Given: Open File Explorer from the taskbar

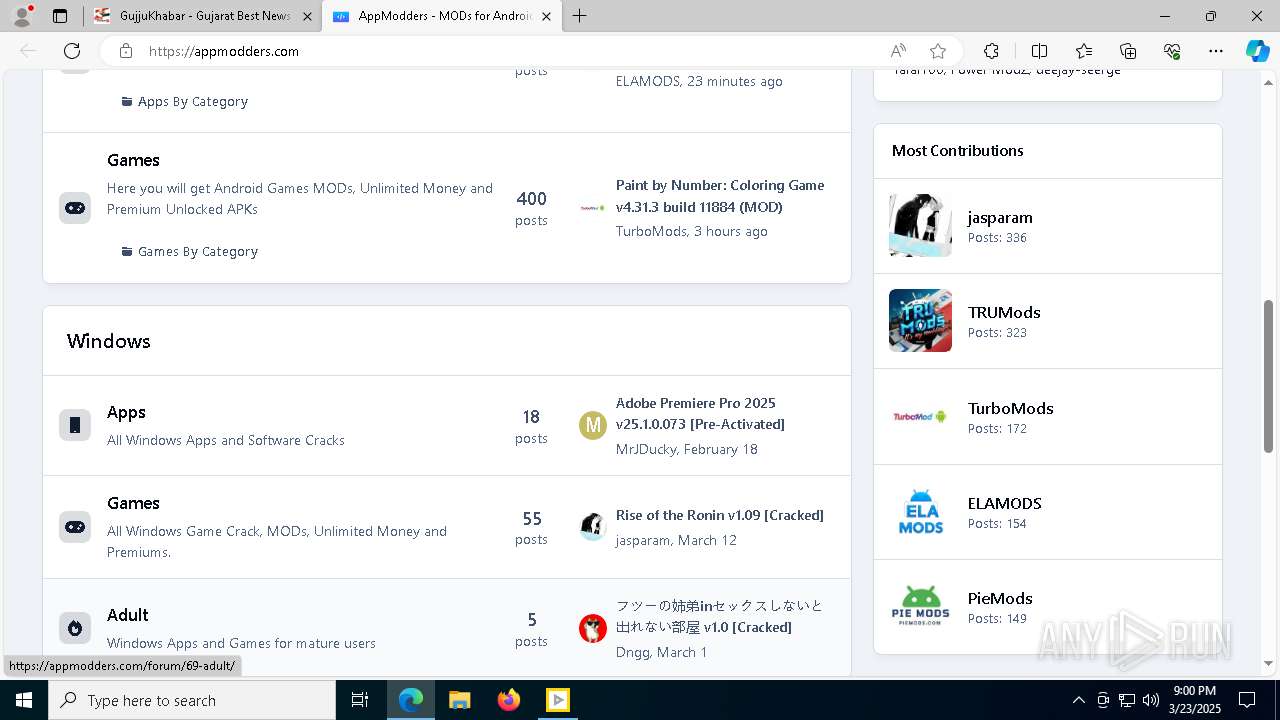Looking at the screenshot, I should tap(459, 700).
